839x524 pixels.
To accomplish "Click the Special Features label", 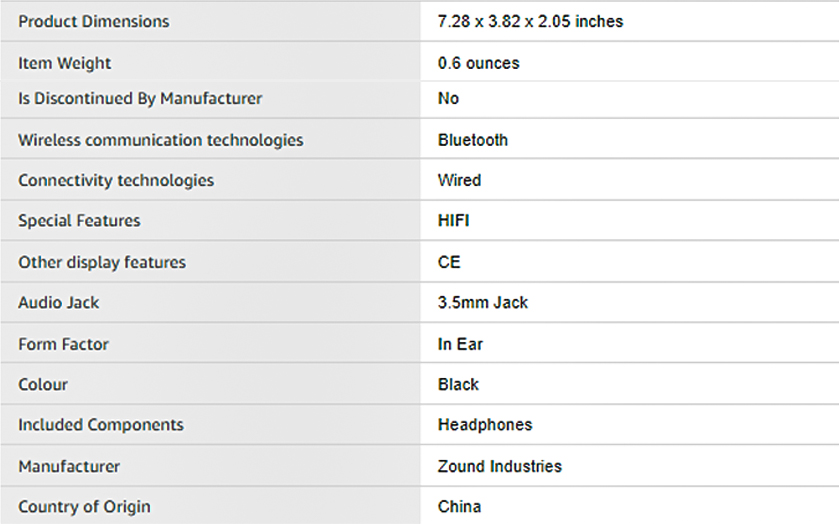I will 79,220.
